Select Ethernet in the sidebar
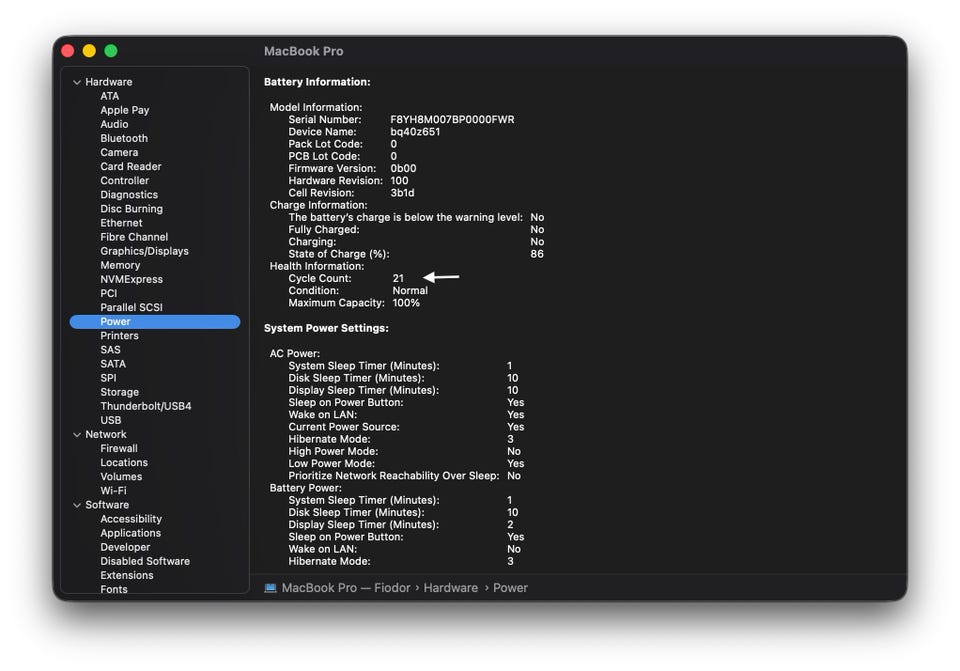Image resolution: width=960 pixels, height=671 pixels. tap(121, 223)
